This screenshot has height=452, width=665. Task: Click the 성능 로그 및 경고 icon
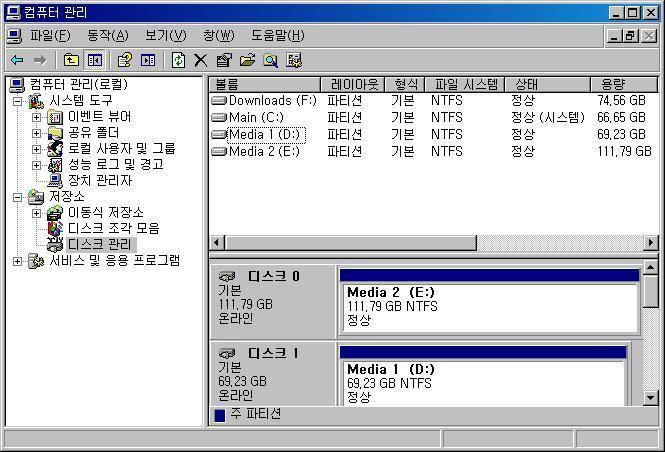click(x=55, y=165)
